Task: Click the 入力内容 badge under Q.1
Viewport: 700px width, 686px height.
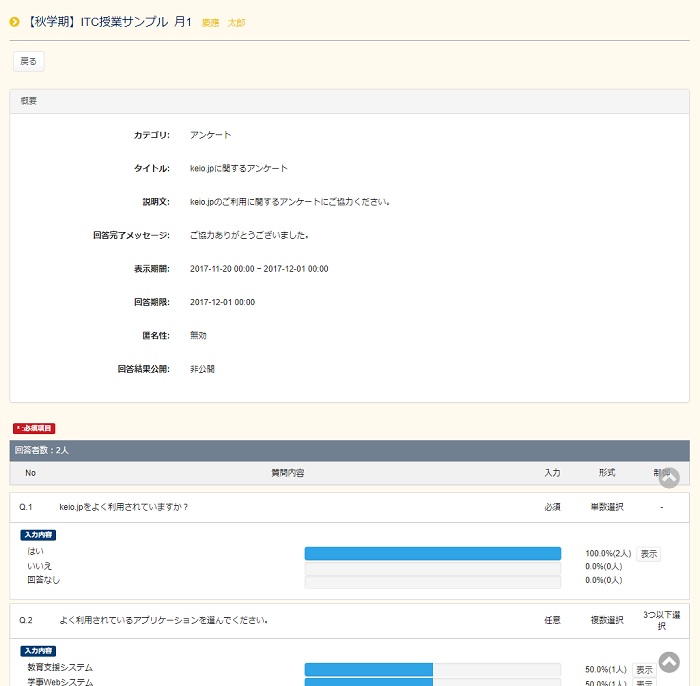Action: pos(37,535)
